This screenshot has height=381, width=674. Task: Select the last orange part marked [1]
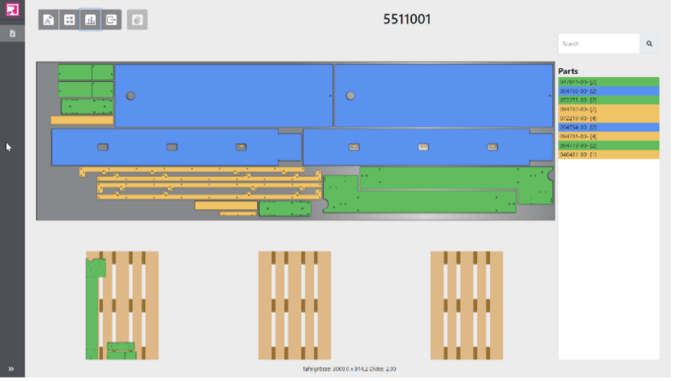coord(609,154)
